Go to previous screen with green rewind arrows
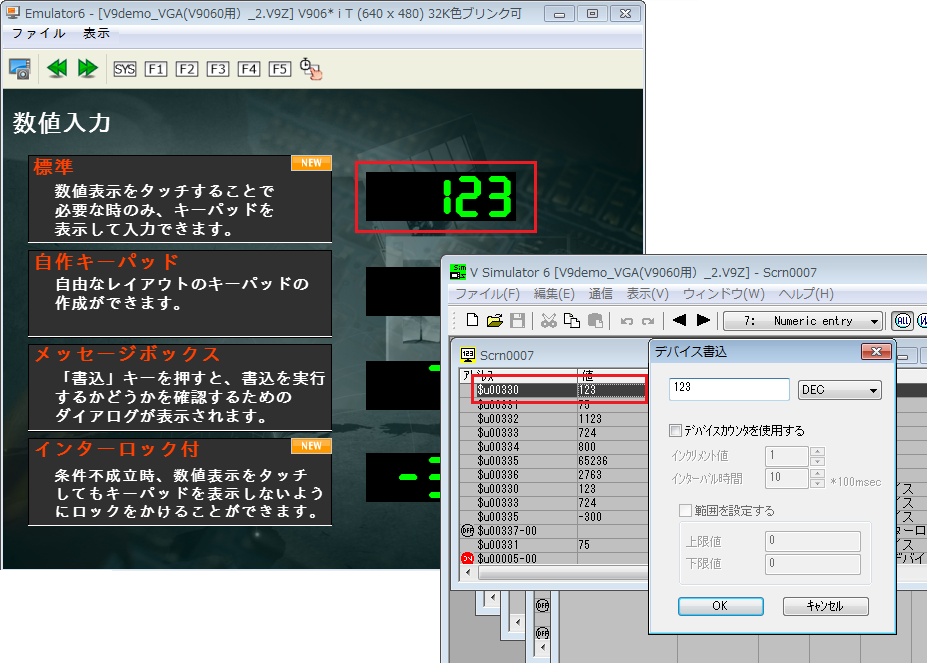This screenshot has height=663, width=927. tap(57, 68)
